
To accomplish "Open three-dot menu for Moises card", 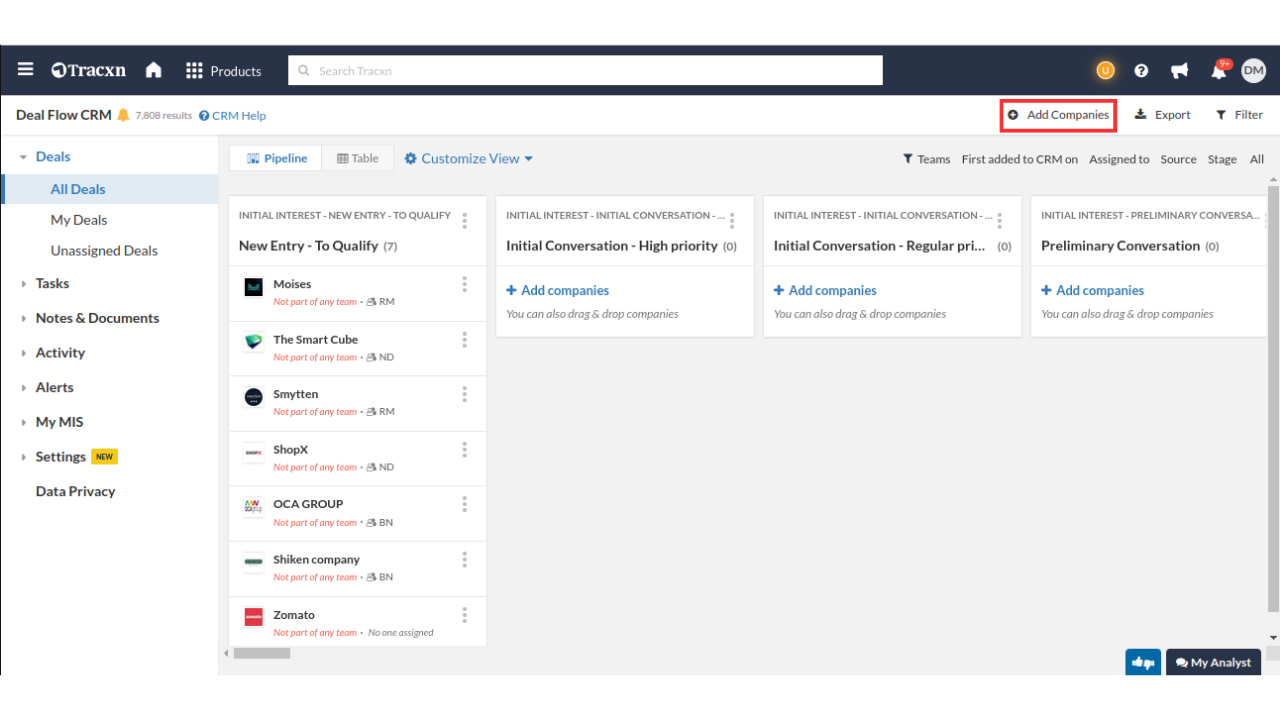I will click(465, 285).
